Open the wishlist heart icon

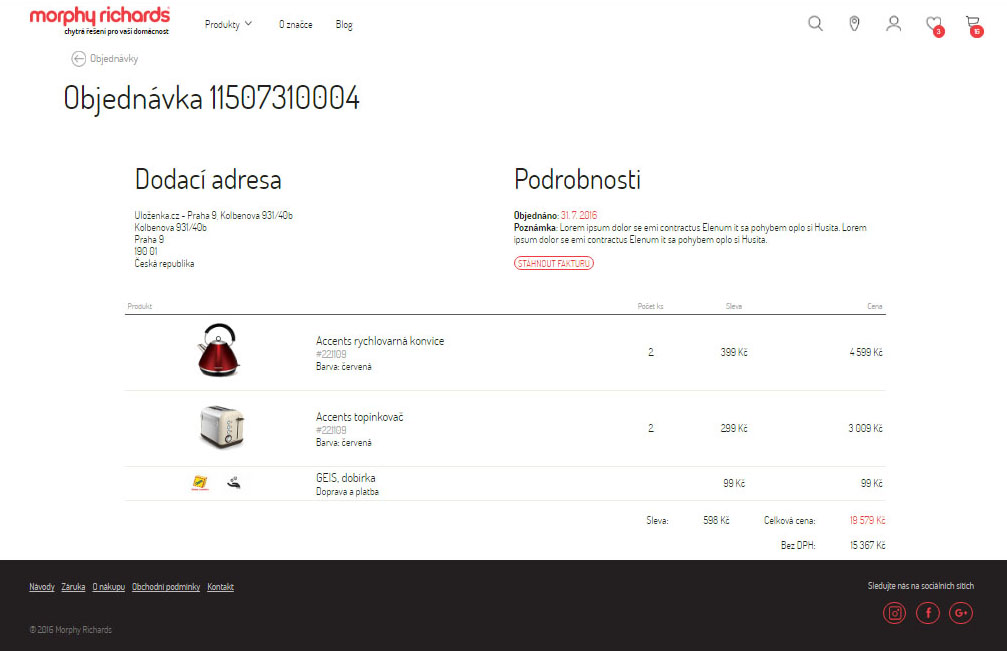pyautogui.click(x=934, y=25)
